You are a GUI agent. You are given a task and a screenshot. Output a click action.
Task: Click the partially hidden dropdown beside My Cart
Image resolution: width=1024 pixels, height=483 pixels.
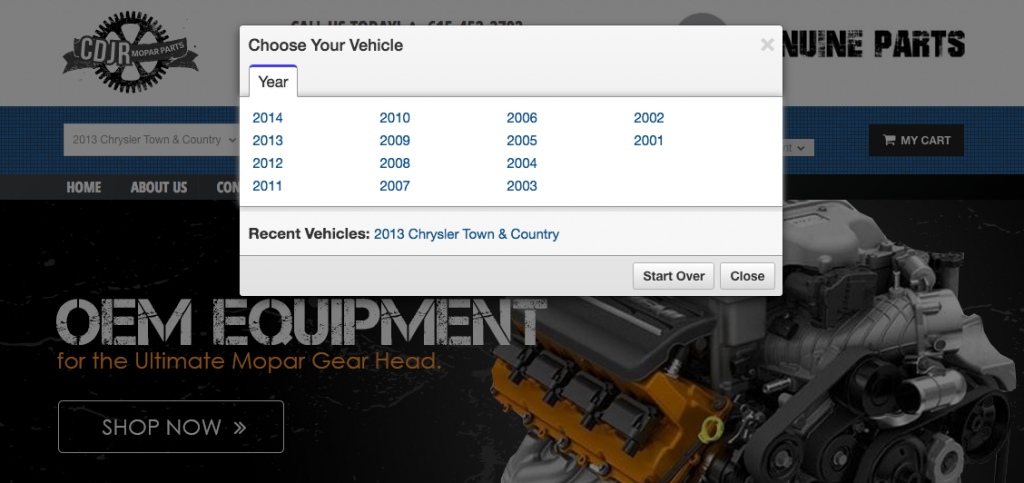798,148
